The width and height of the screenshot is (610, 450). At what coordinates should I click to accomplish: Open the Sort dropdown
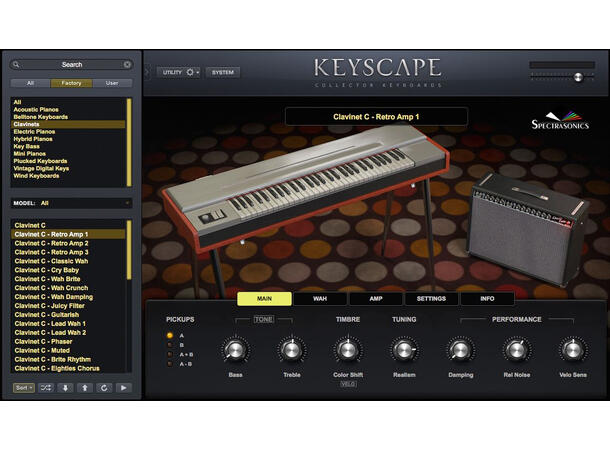24,388
